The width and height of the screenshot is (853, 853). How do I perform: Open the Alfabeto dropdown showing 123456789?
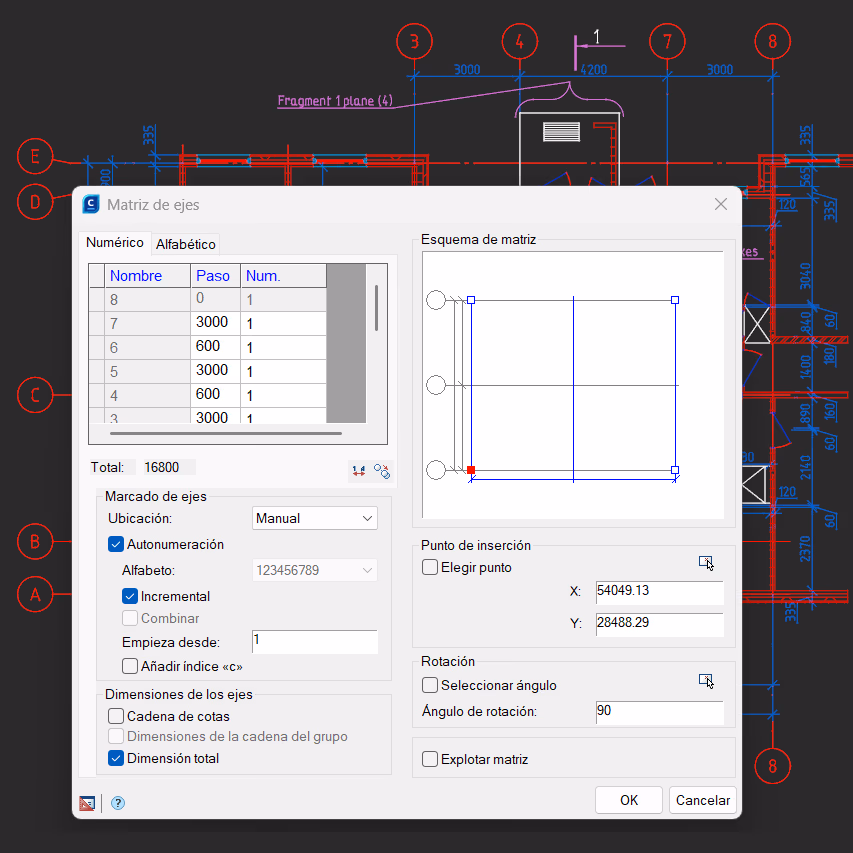pyautogui.click(x=314, y=570)
